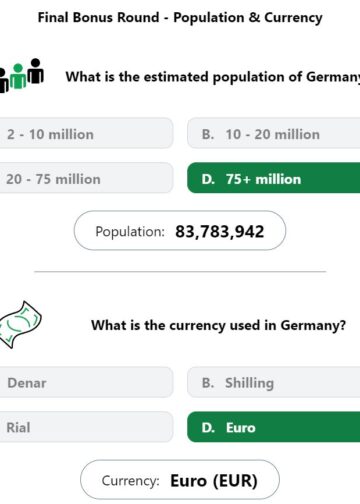Click the Euro (EUR) bold text
Viewport: 360px width, 504px height.
(214, 481)
